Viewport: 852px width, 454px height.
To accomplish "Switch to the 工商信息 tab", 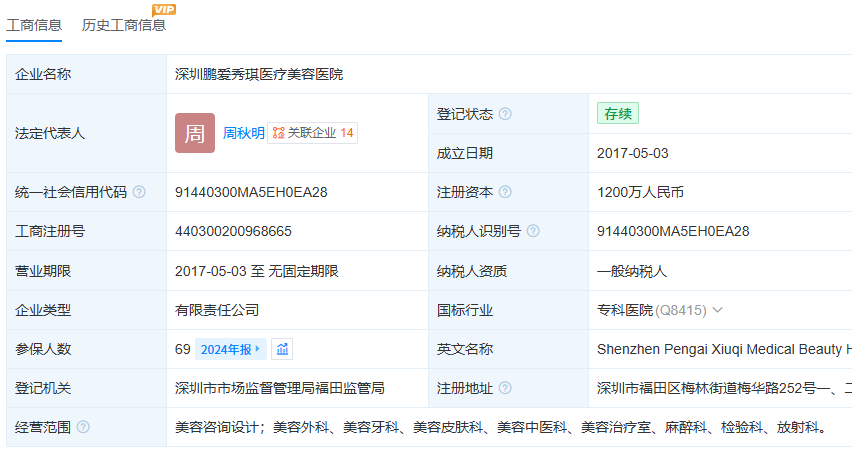I will tap(34, 25).
